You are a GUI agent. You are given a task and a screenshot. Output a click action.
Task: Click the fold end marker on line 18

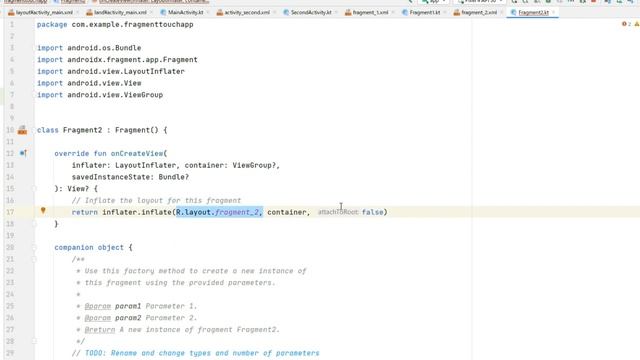[x=35, y=224]
